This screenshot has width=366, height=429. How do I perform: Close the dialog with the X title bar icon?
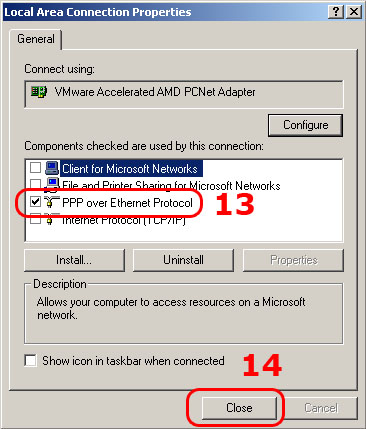coord(354,12)
